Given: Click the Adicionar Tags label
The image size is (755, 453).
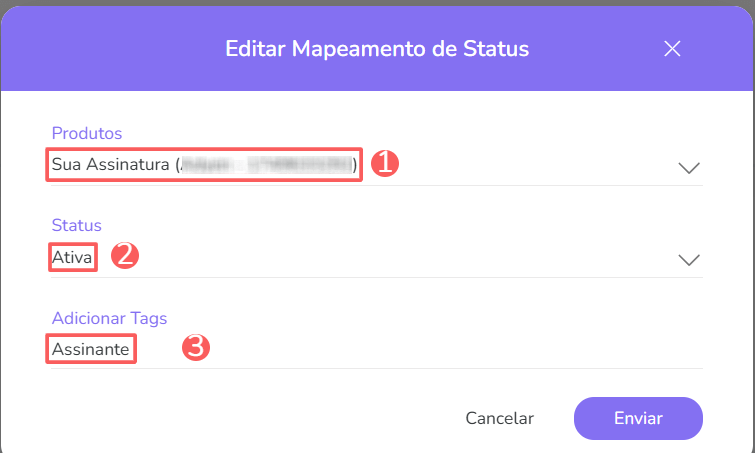Looking at the screenshot, I should click(x=109, y=318).
